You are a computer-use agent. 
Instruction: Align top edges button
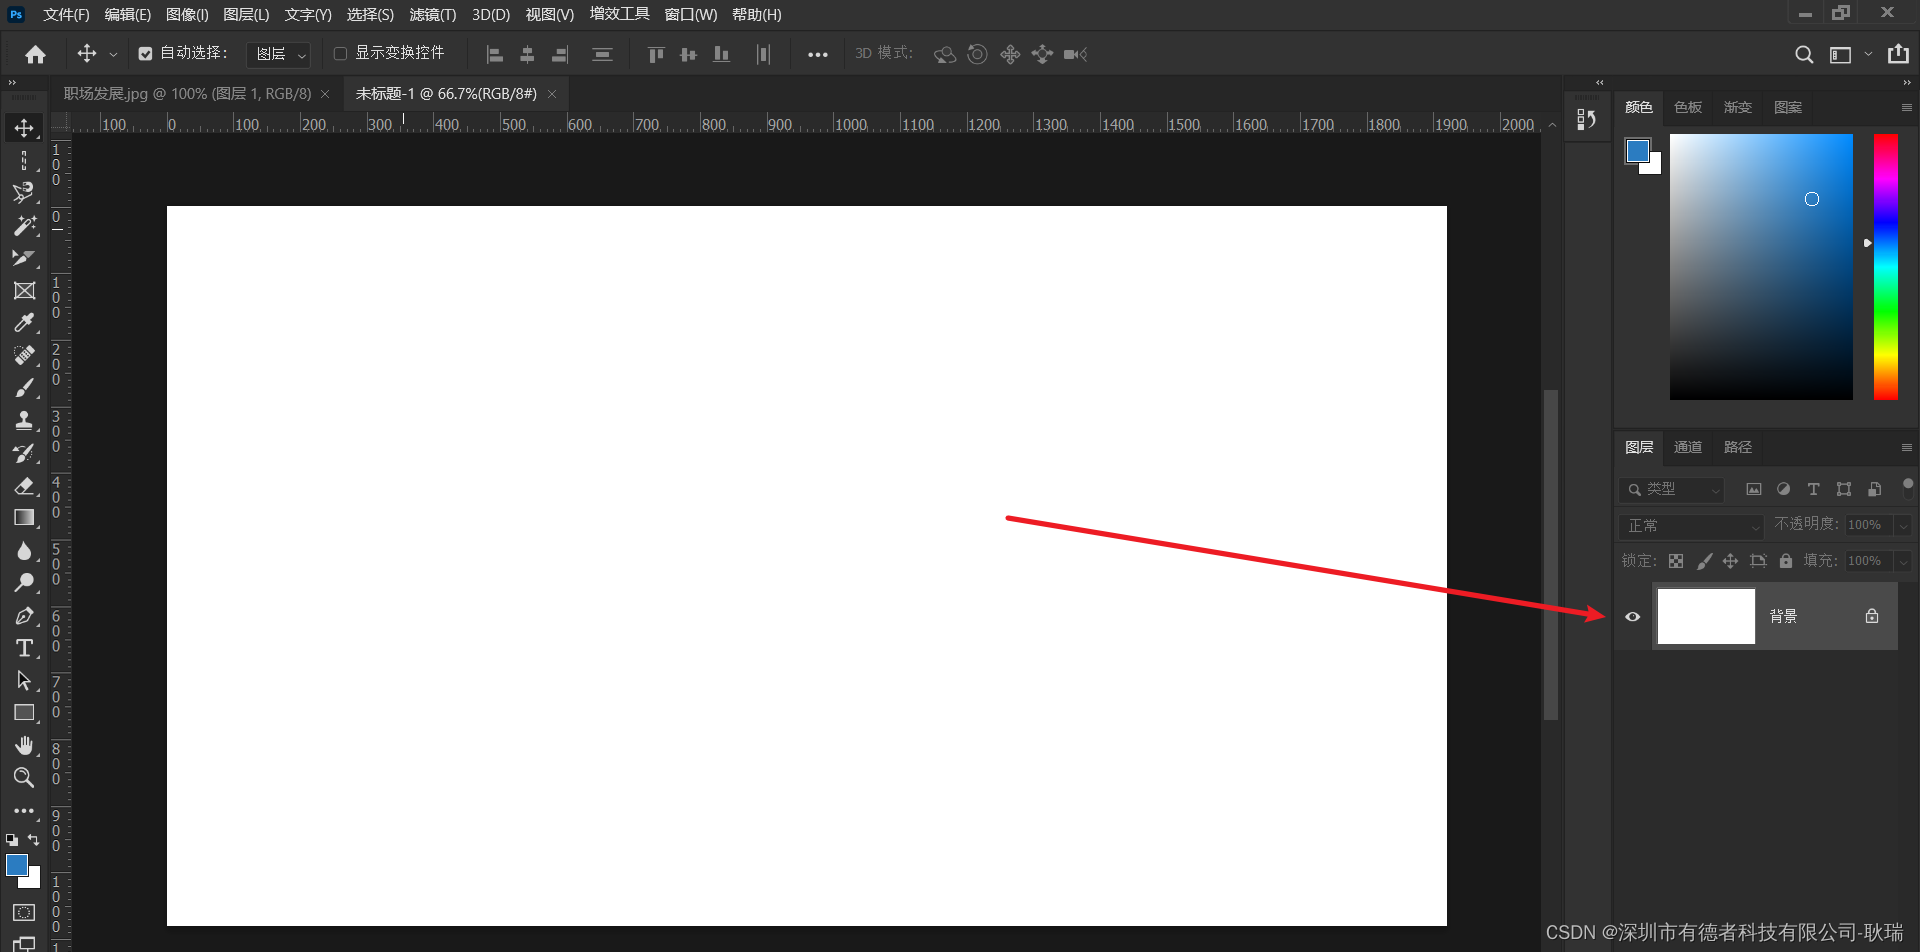point(656,54)
